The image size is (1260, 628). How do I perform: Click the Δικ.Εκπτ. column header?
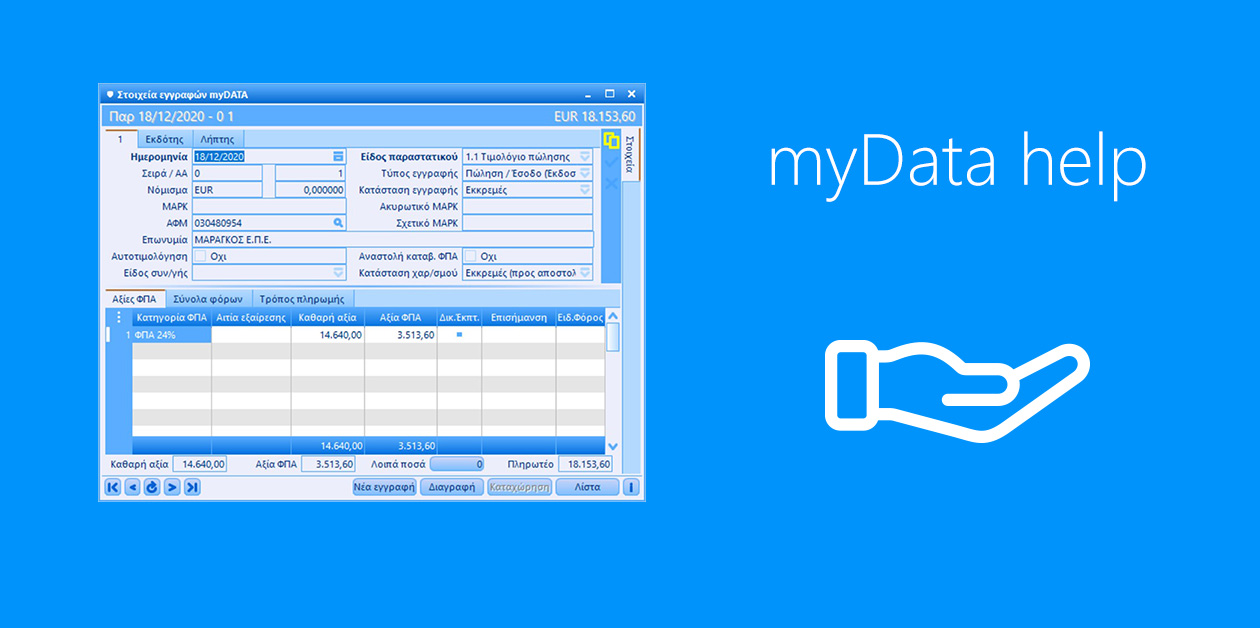click(x=460, y=318)
